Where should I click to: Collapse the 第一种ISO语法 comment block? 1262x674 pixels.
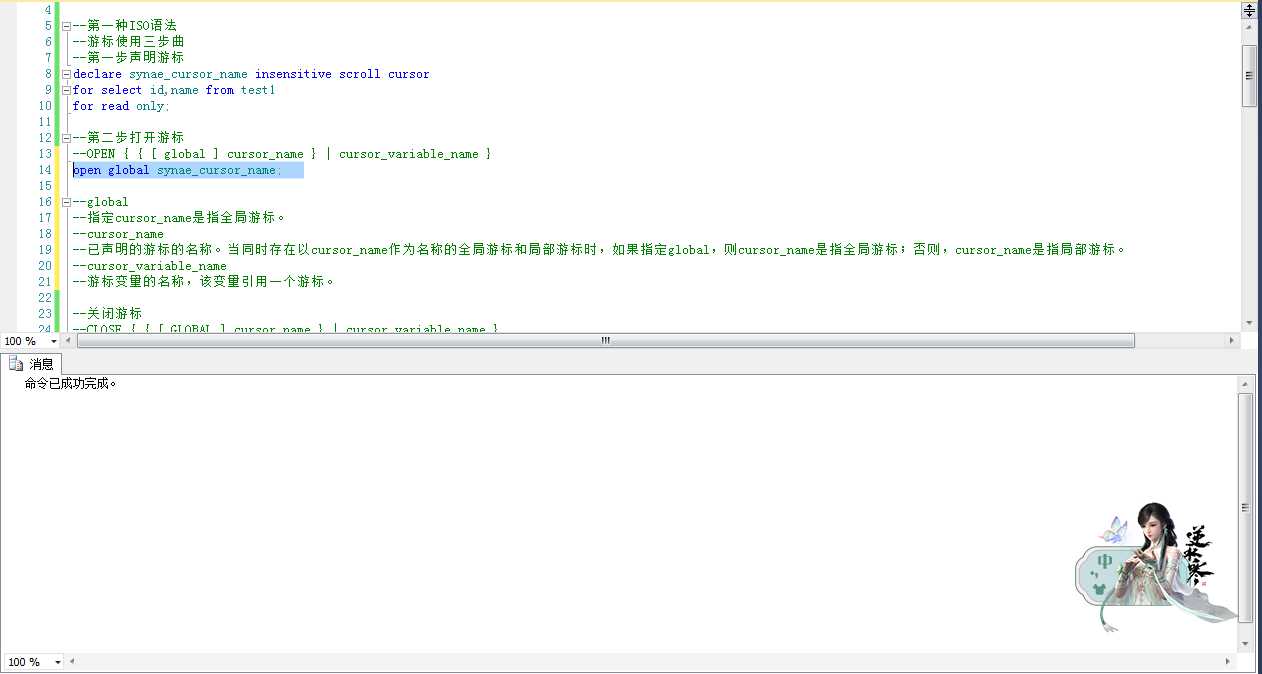pyautogui.click(x=66, y=26)
